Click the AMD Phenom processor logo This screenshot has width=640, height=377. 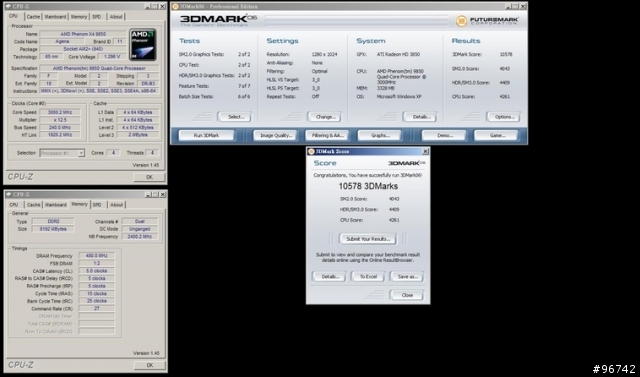tap(143, 44)
